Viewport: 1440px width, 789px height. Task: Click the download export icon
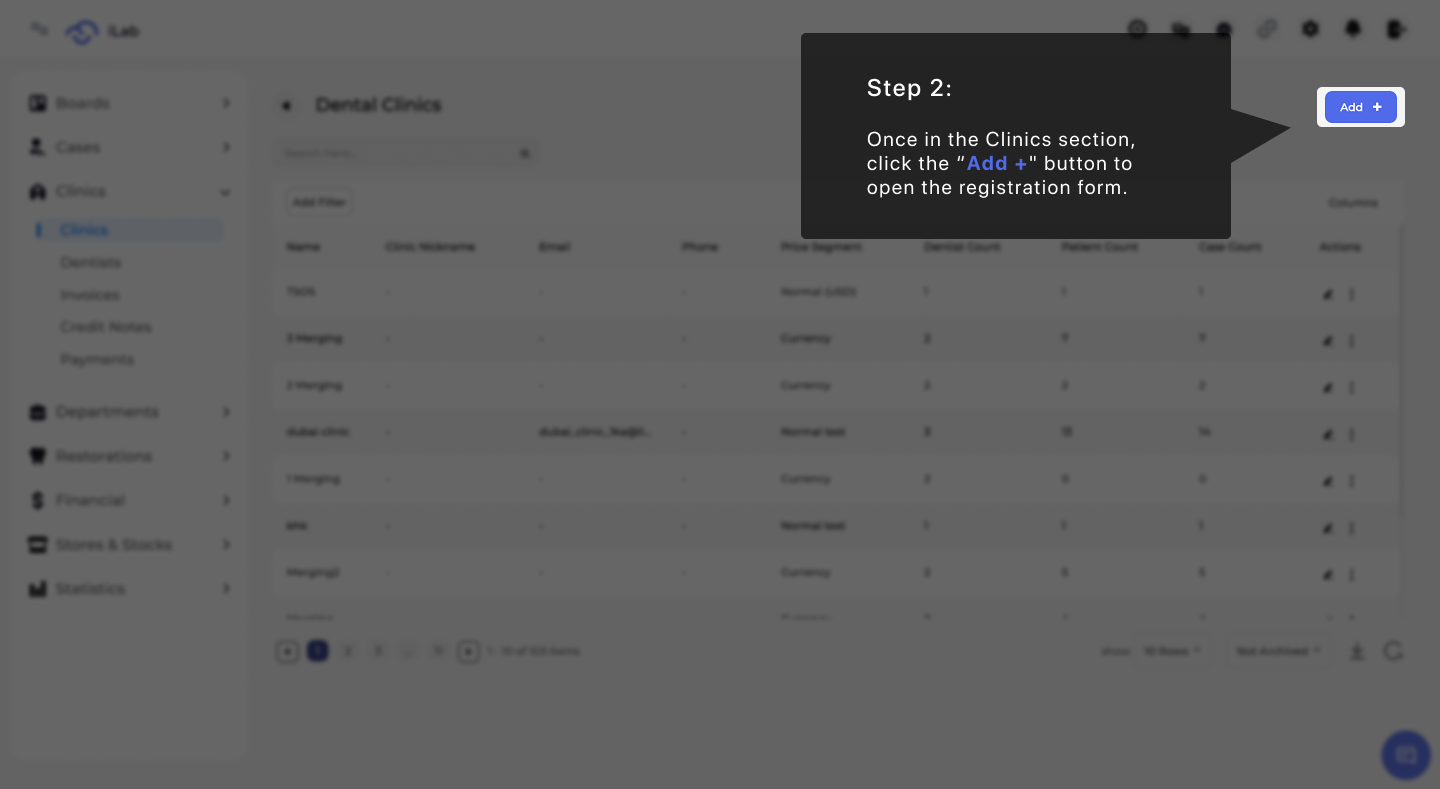(1357, 651)
